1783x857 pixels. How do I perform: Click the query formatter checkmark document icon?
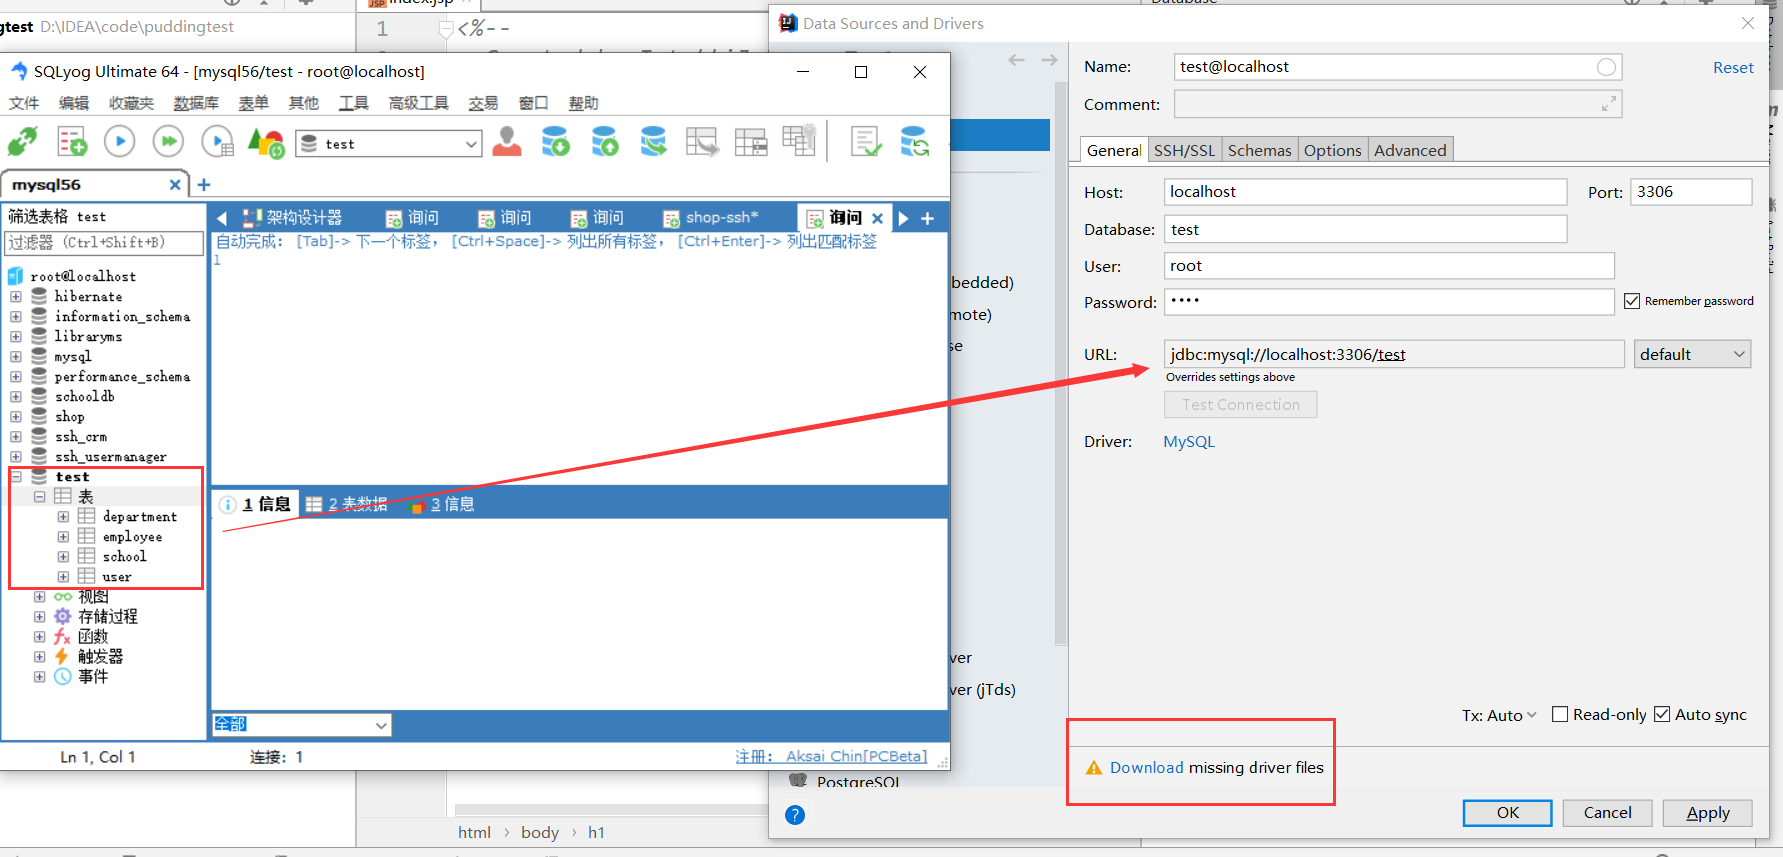coord(866,142)
